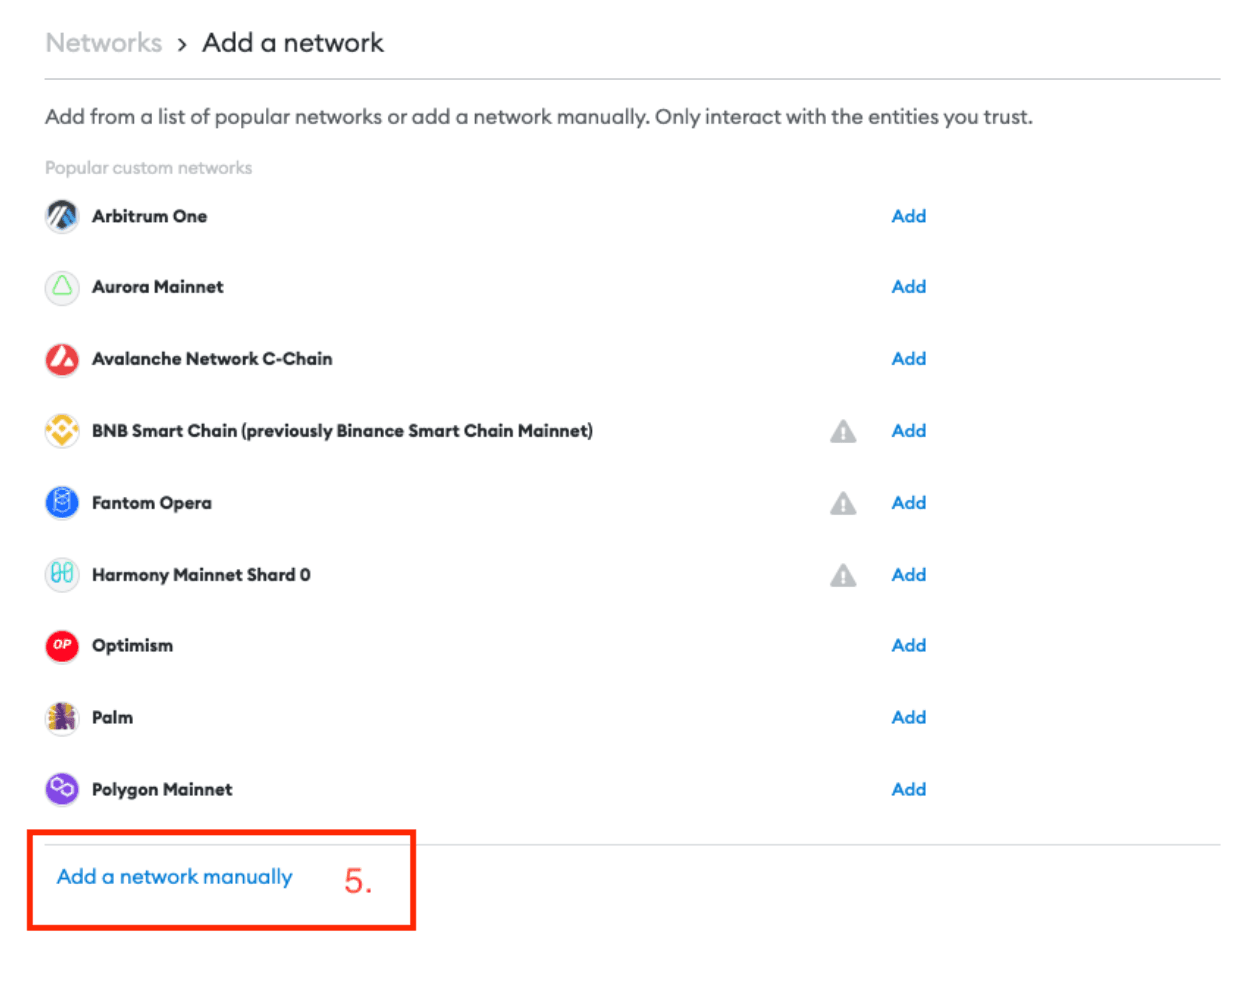Add the Aurora Mainnet network

[x=908, y=287]
